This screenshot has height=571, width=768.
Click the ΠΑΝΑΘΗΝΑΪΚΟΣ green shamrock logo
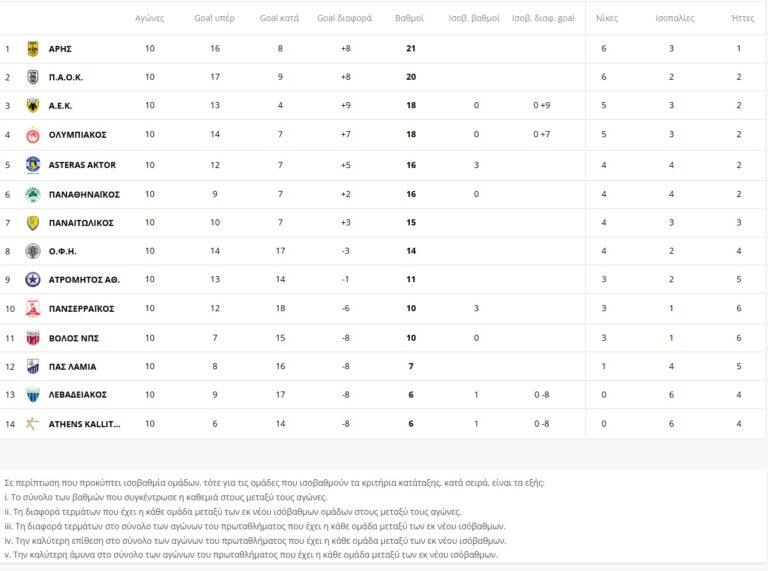[x=32, y=194]
